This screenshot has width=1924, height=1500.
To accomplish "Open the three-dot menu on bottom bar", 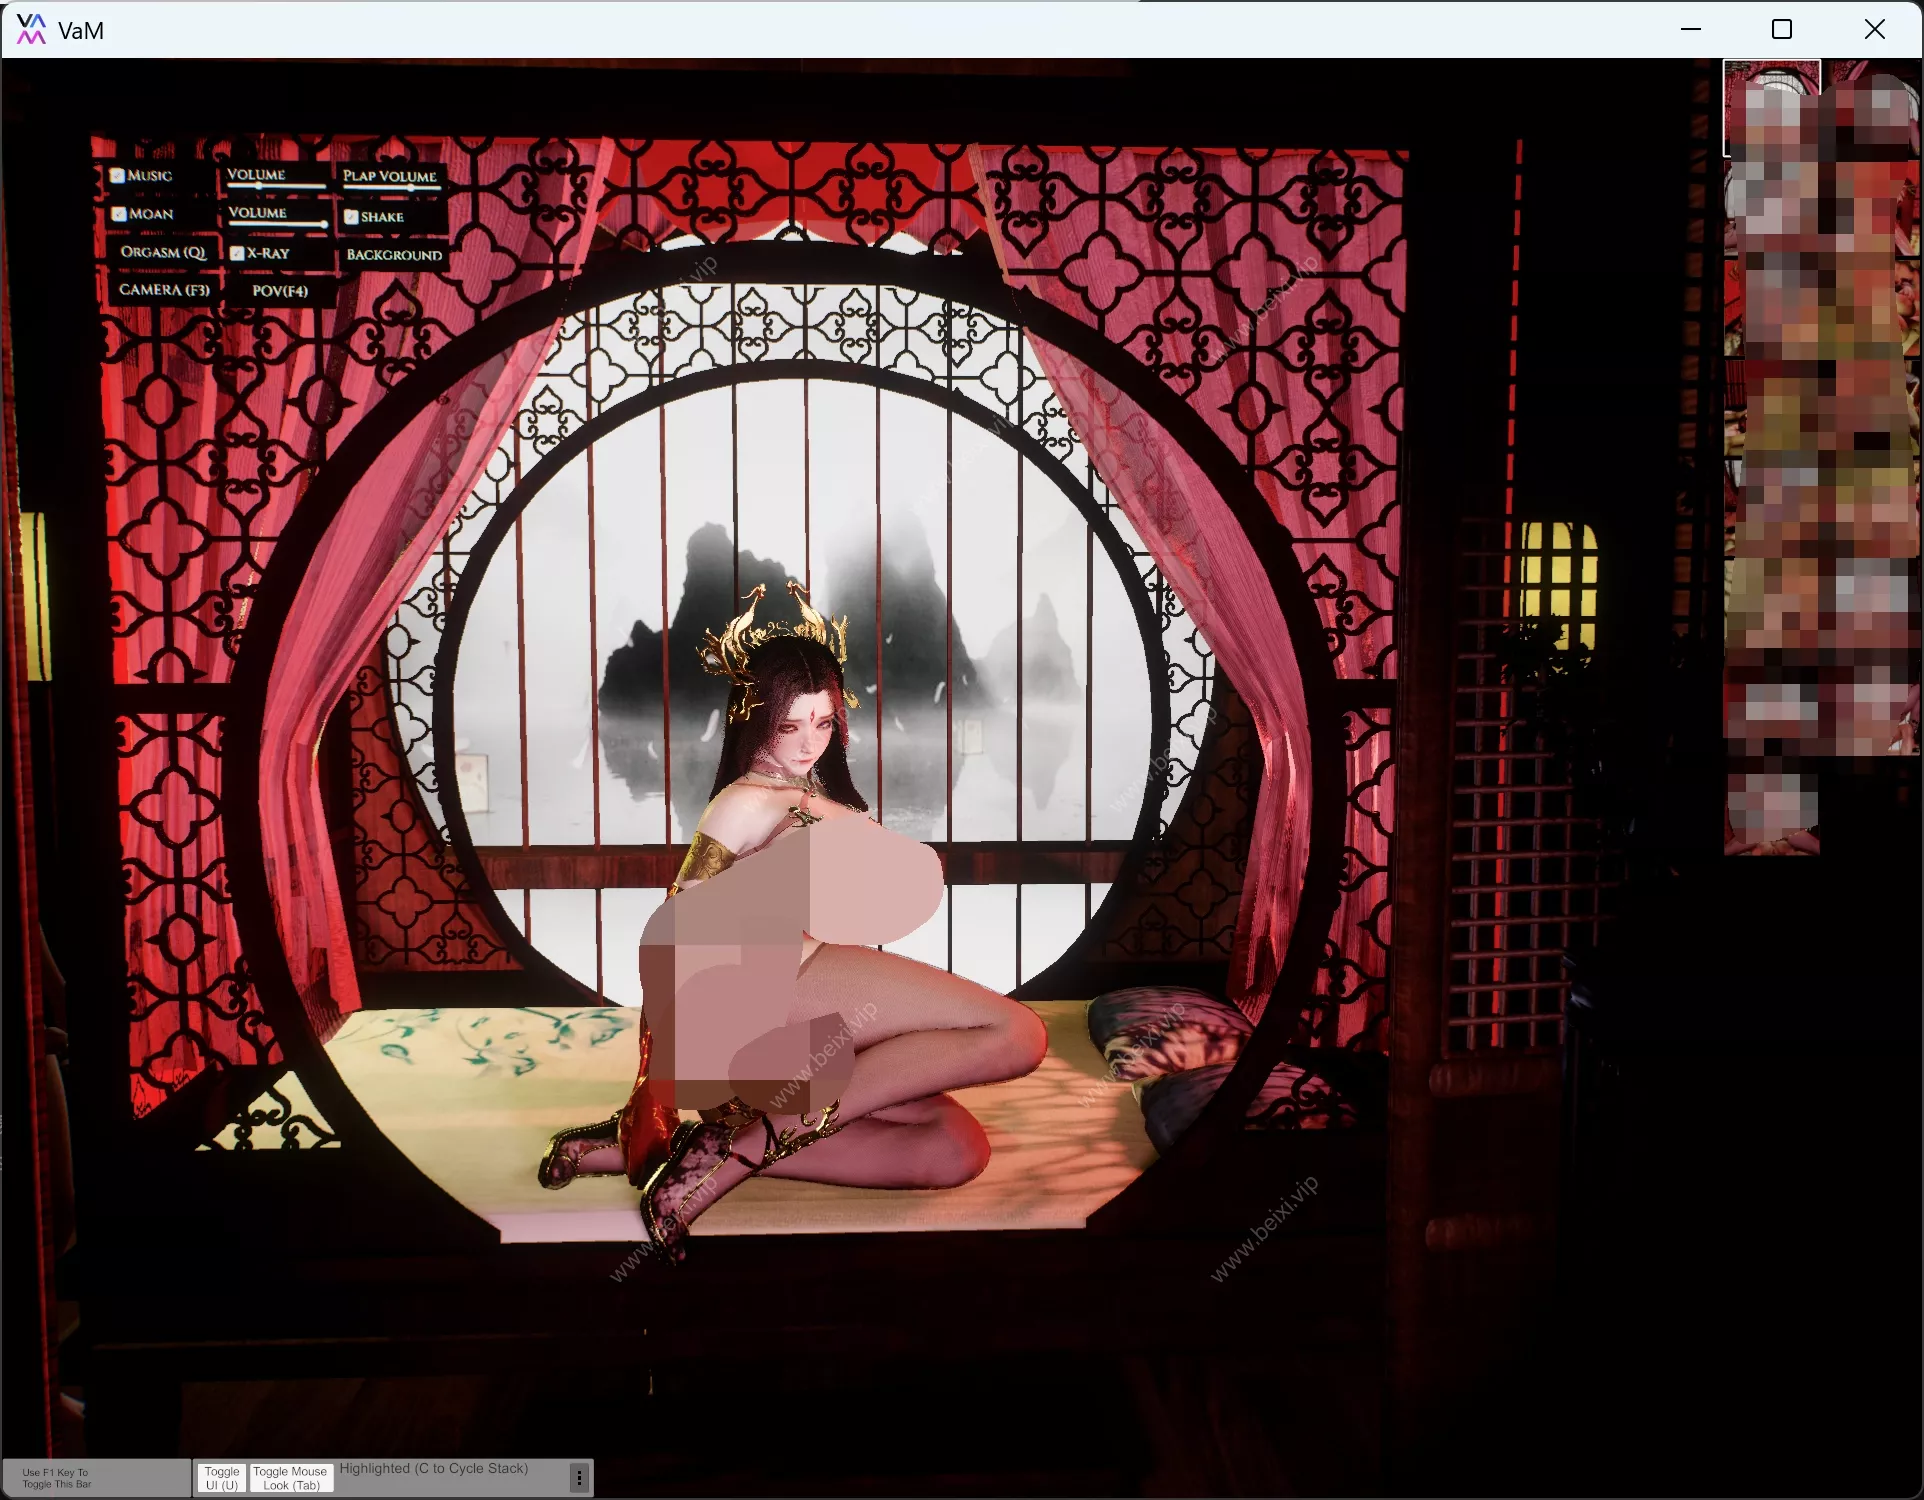I will coord(579,1477).
